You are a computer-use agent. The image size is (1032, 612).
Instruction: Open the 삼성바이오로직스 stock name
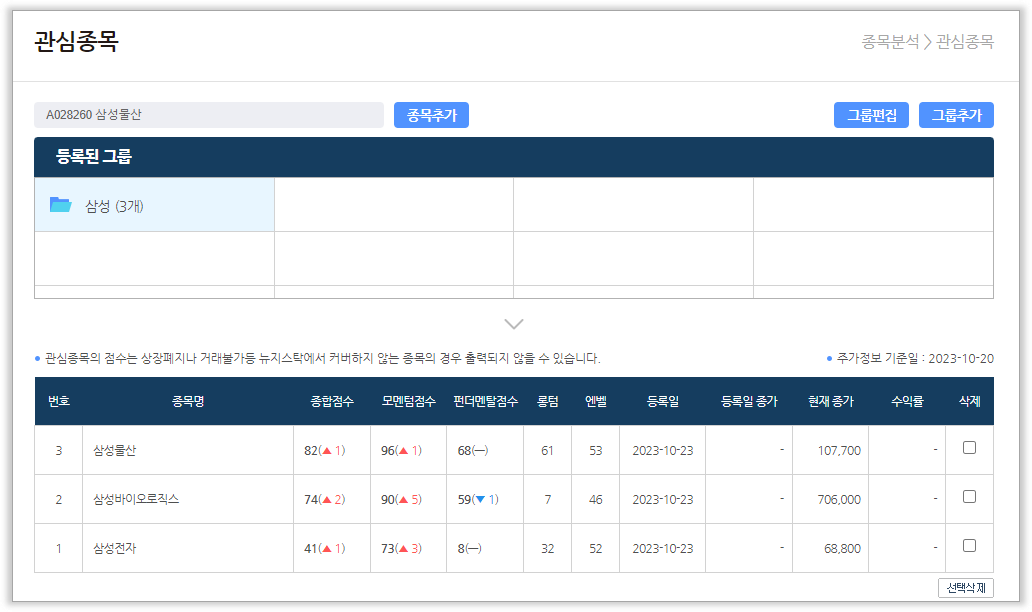tap(135, 499)
